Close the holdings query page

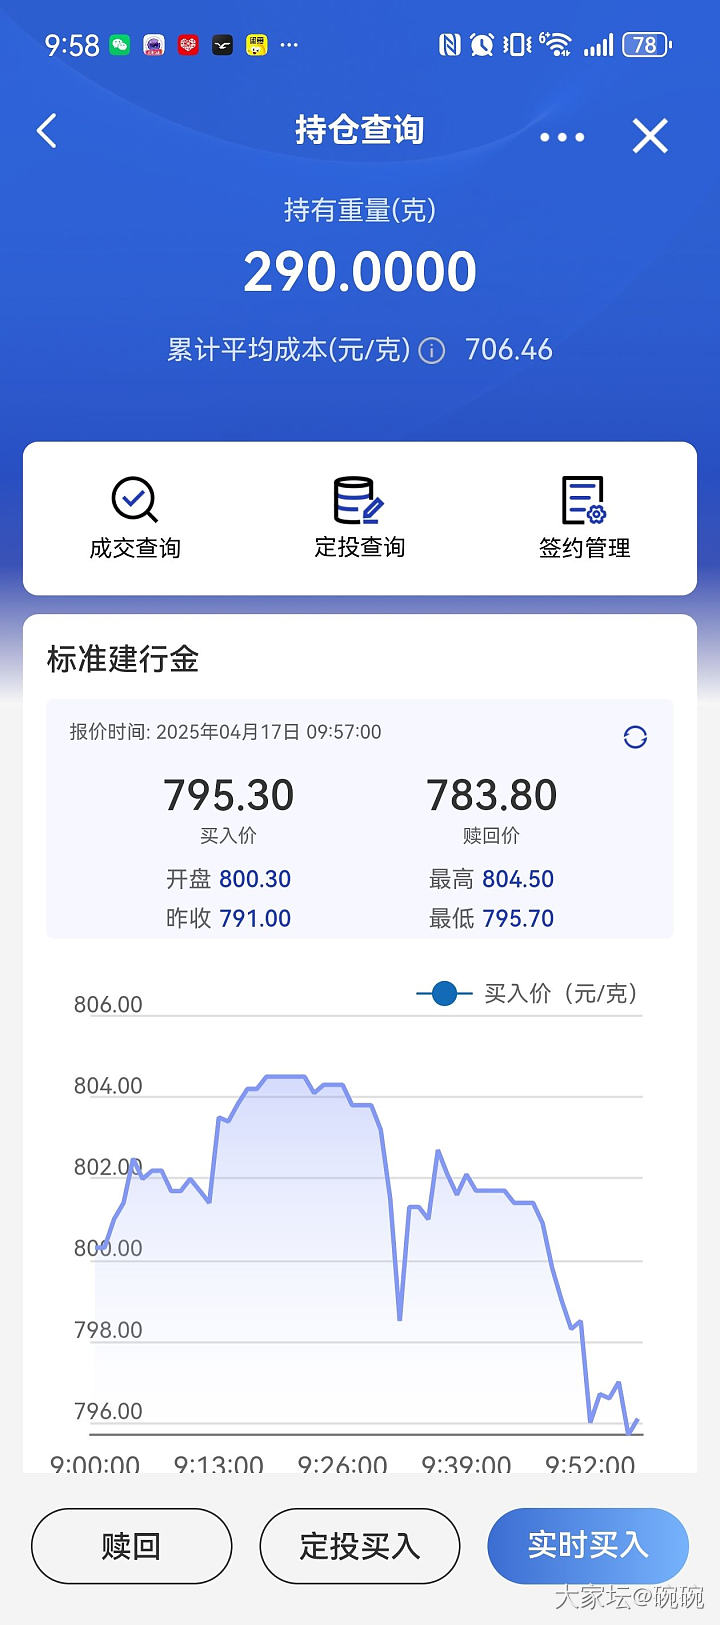click(x=650, y=136)
